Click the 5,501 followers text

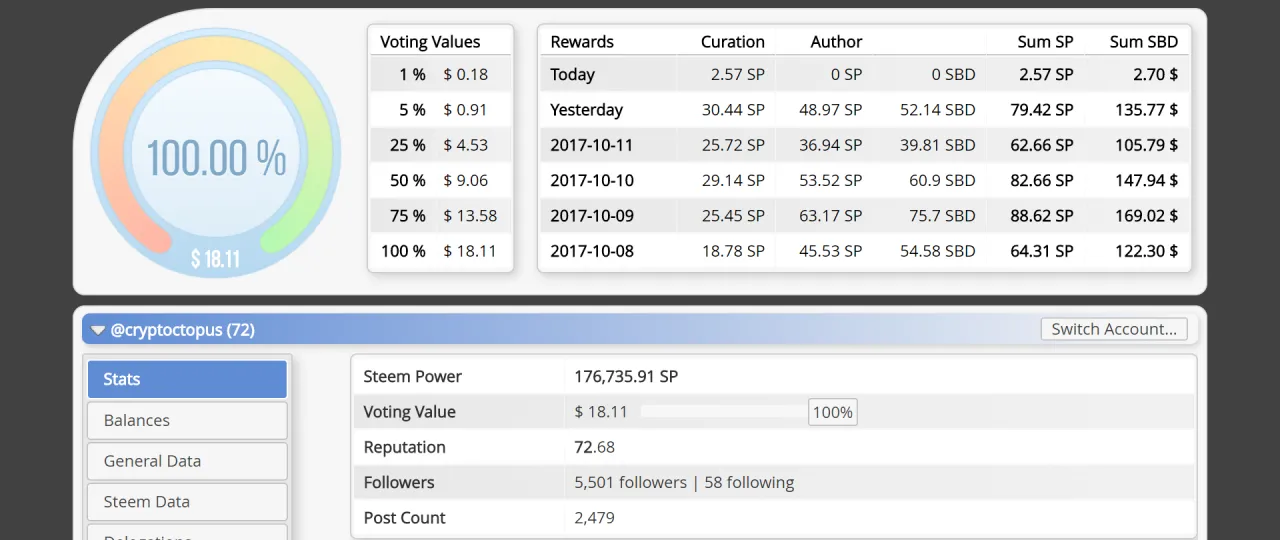(x=630, y=482)
